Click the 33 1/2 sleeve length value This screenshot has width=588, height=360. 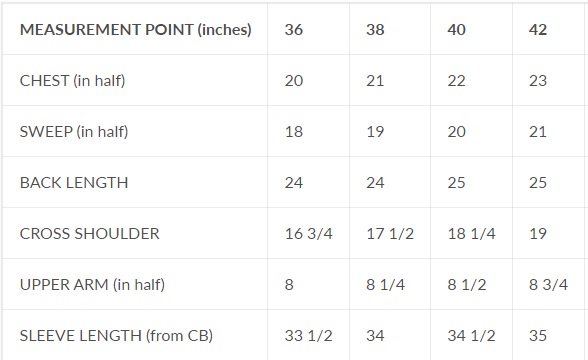(x=309, y=336)
